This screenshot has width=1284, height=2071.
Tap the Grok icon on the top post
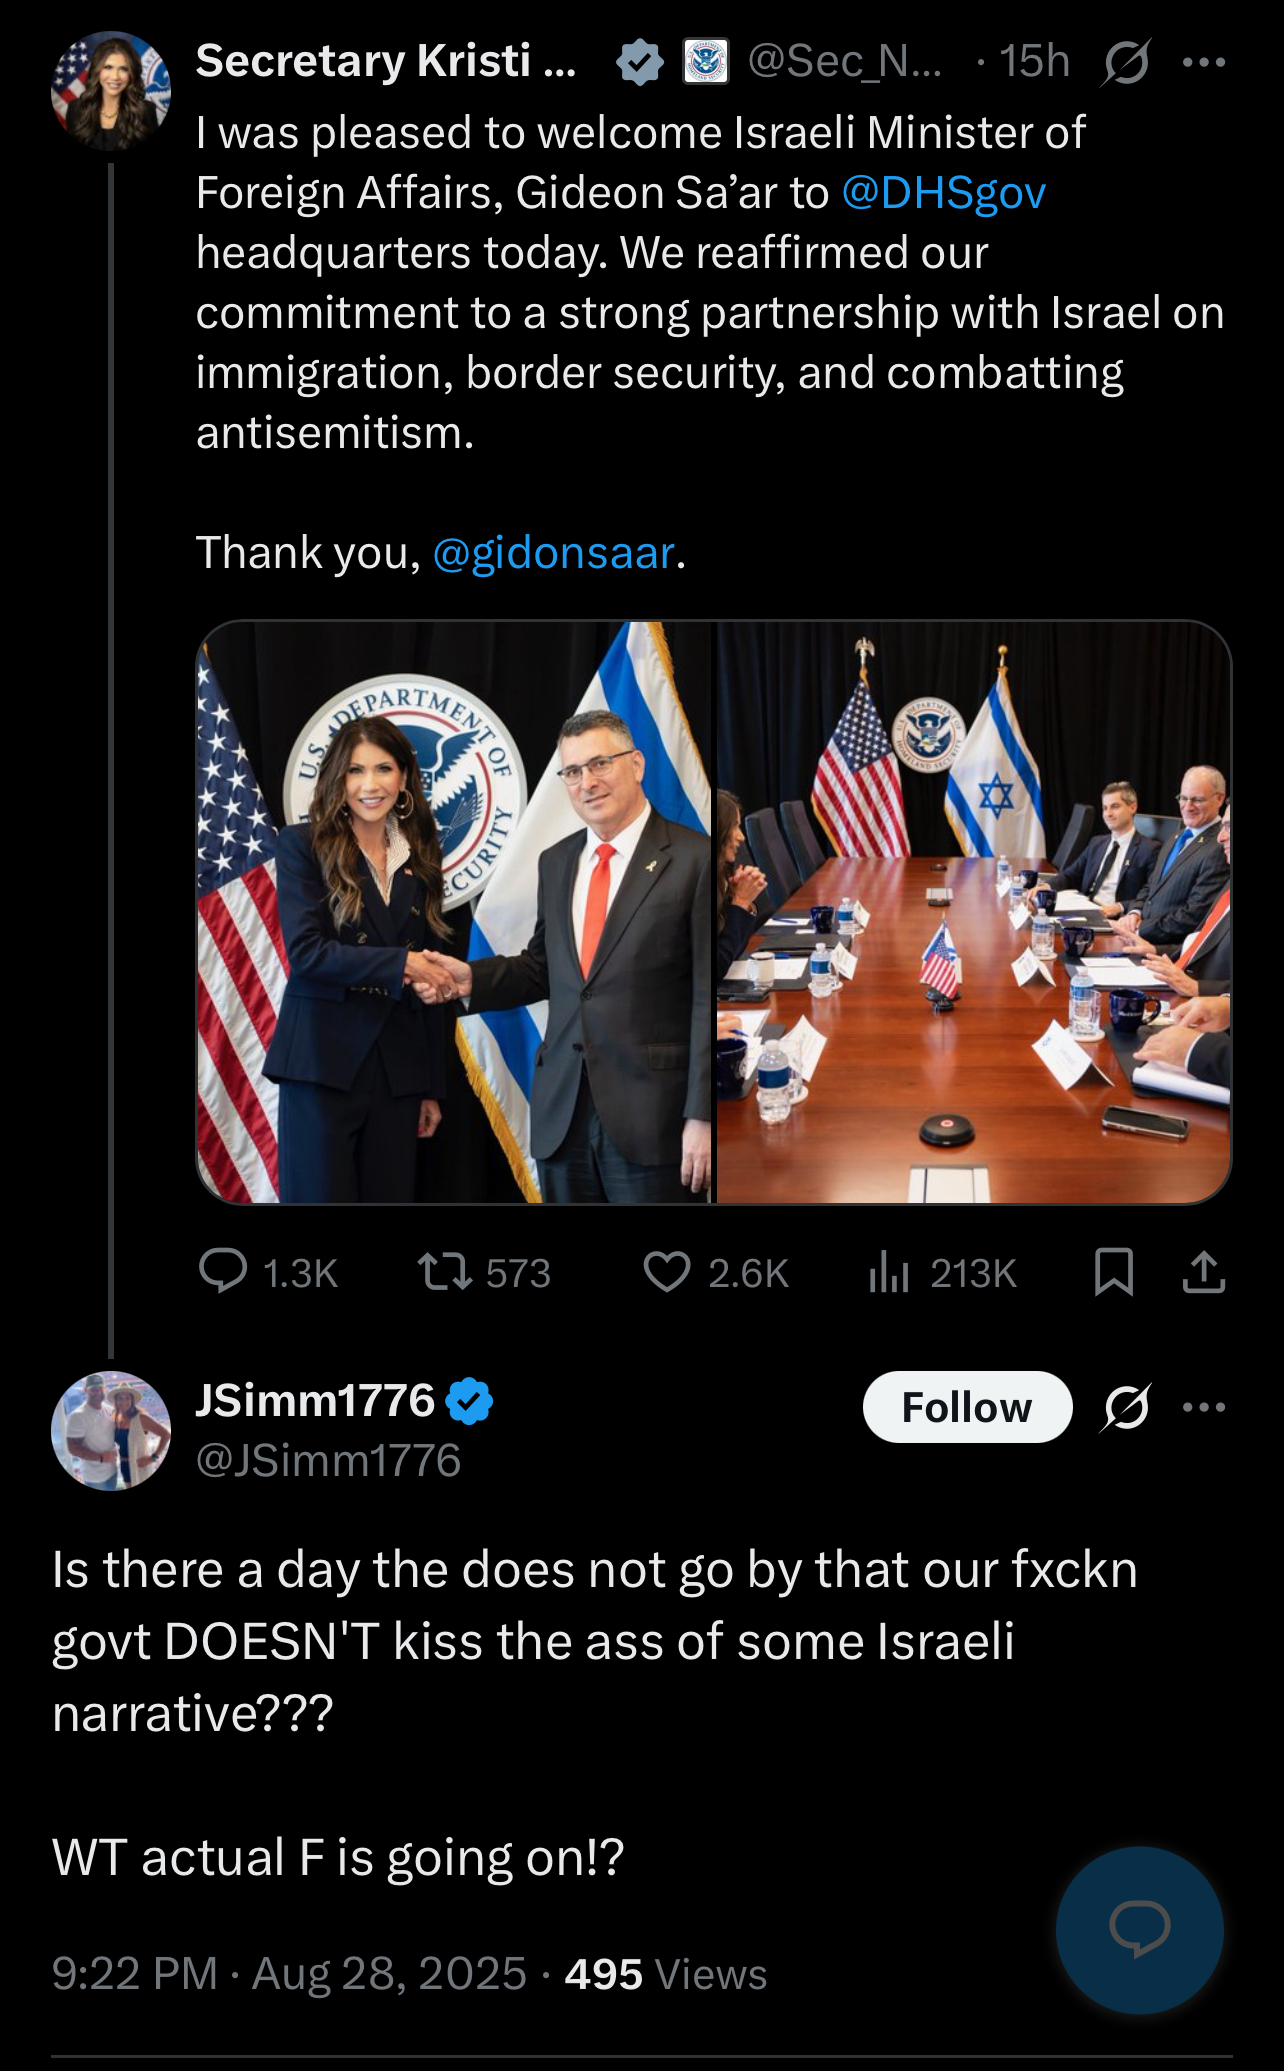1127,62
